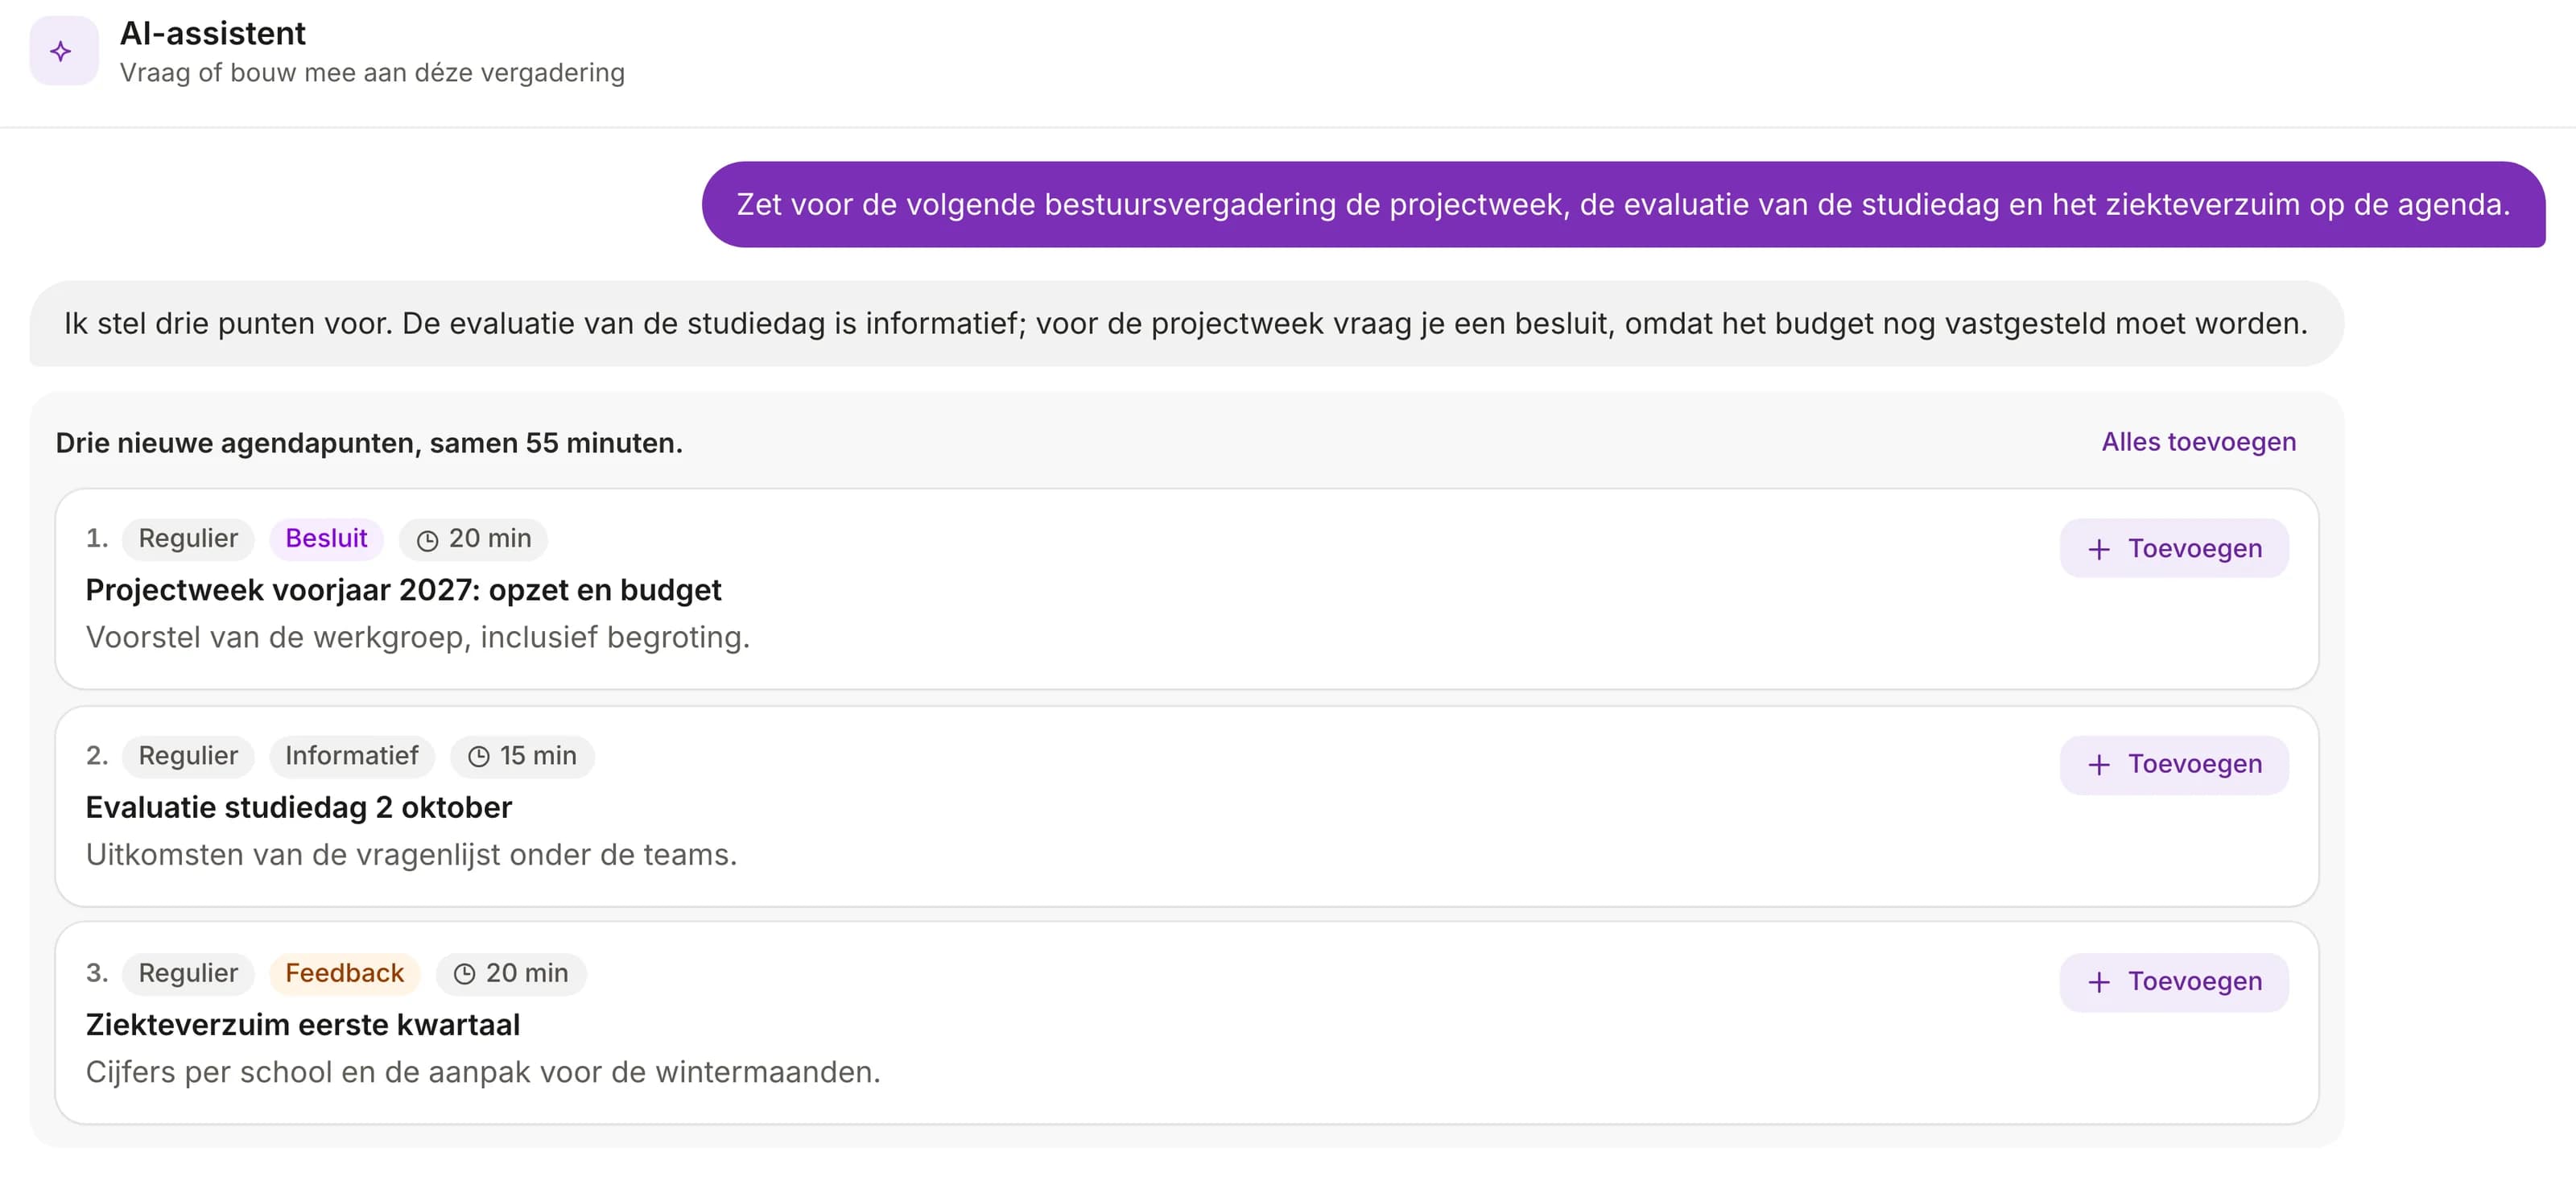Select title Evaluatie studiedag 2 oktober
Image resolution: width=2576 pixels, height=1189 pixels.
(x=298, y=807)
